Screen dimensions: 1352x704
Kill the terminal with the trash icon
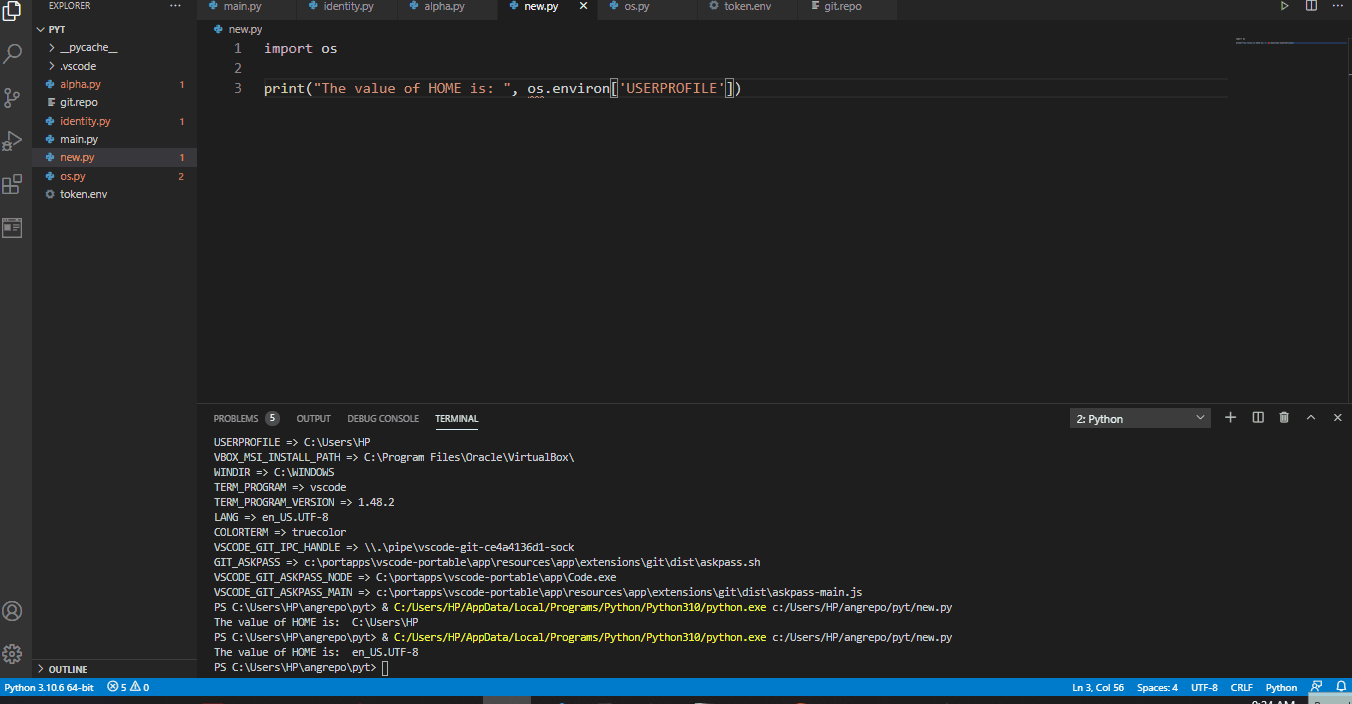(x=1284, y=417)
